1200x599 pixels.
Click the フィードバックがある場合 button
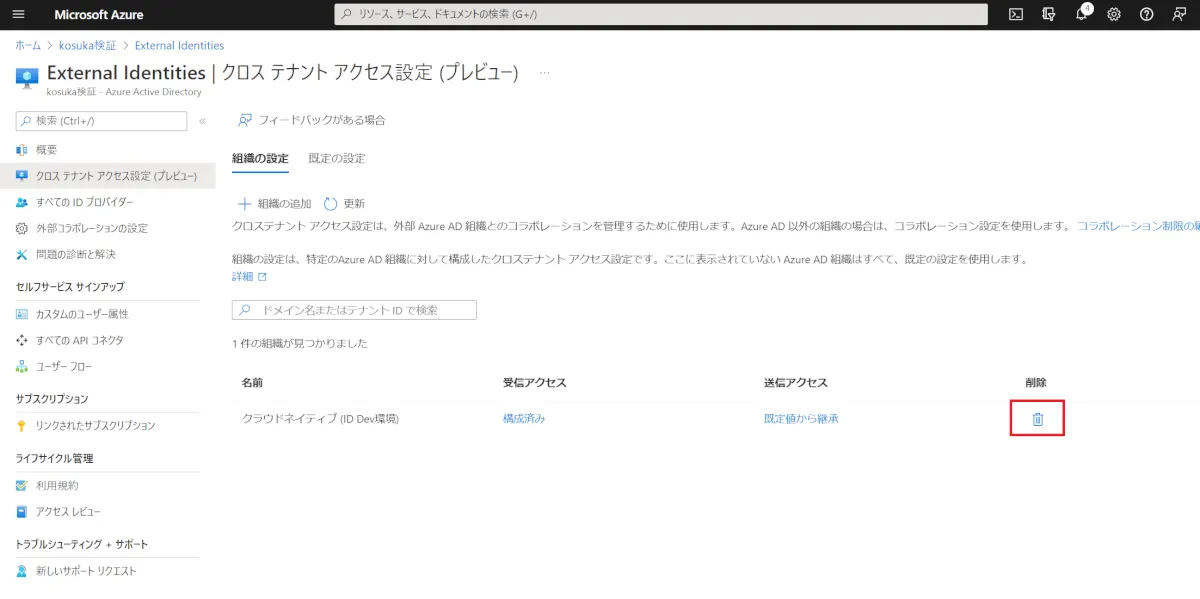tap(311, 120)
